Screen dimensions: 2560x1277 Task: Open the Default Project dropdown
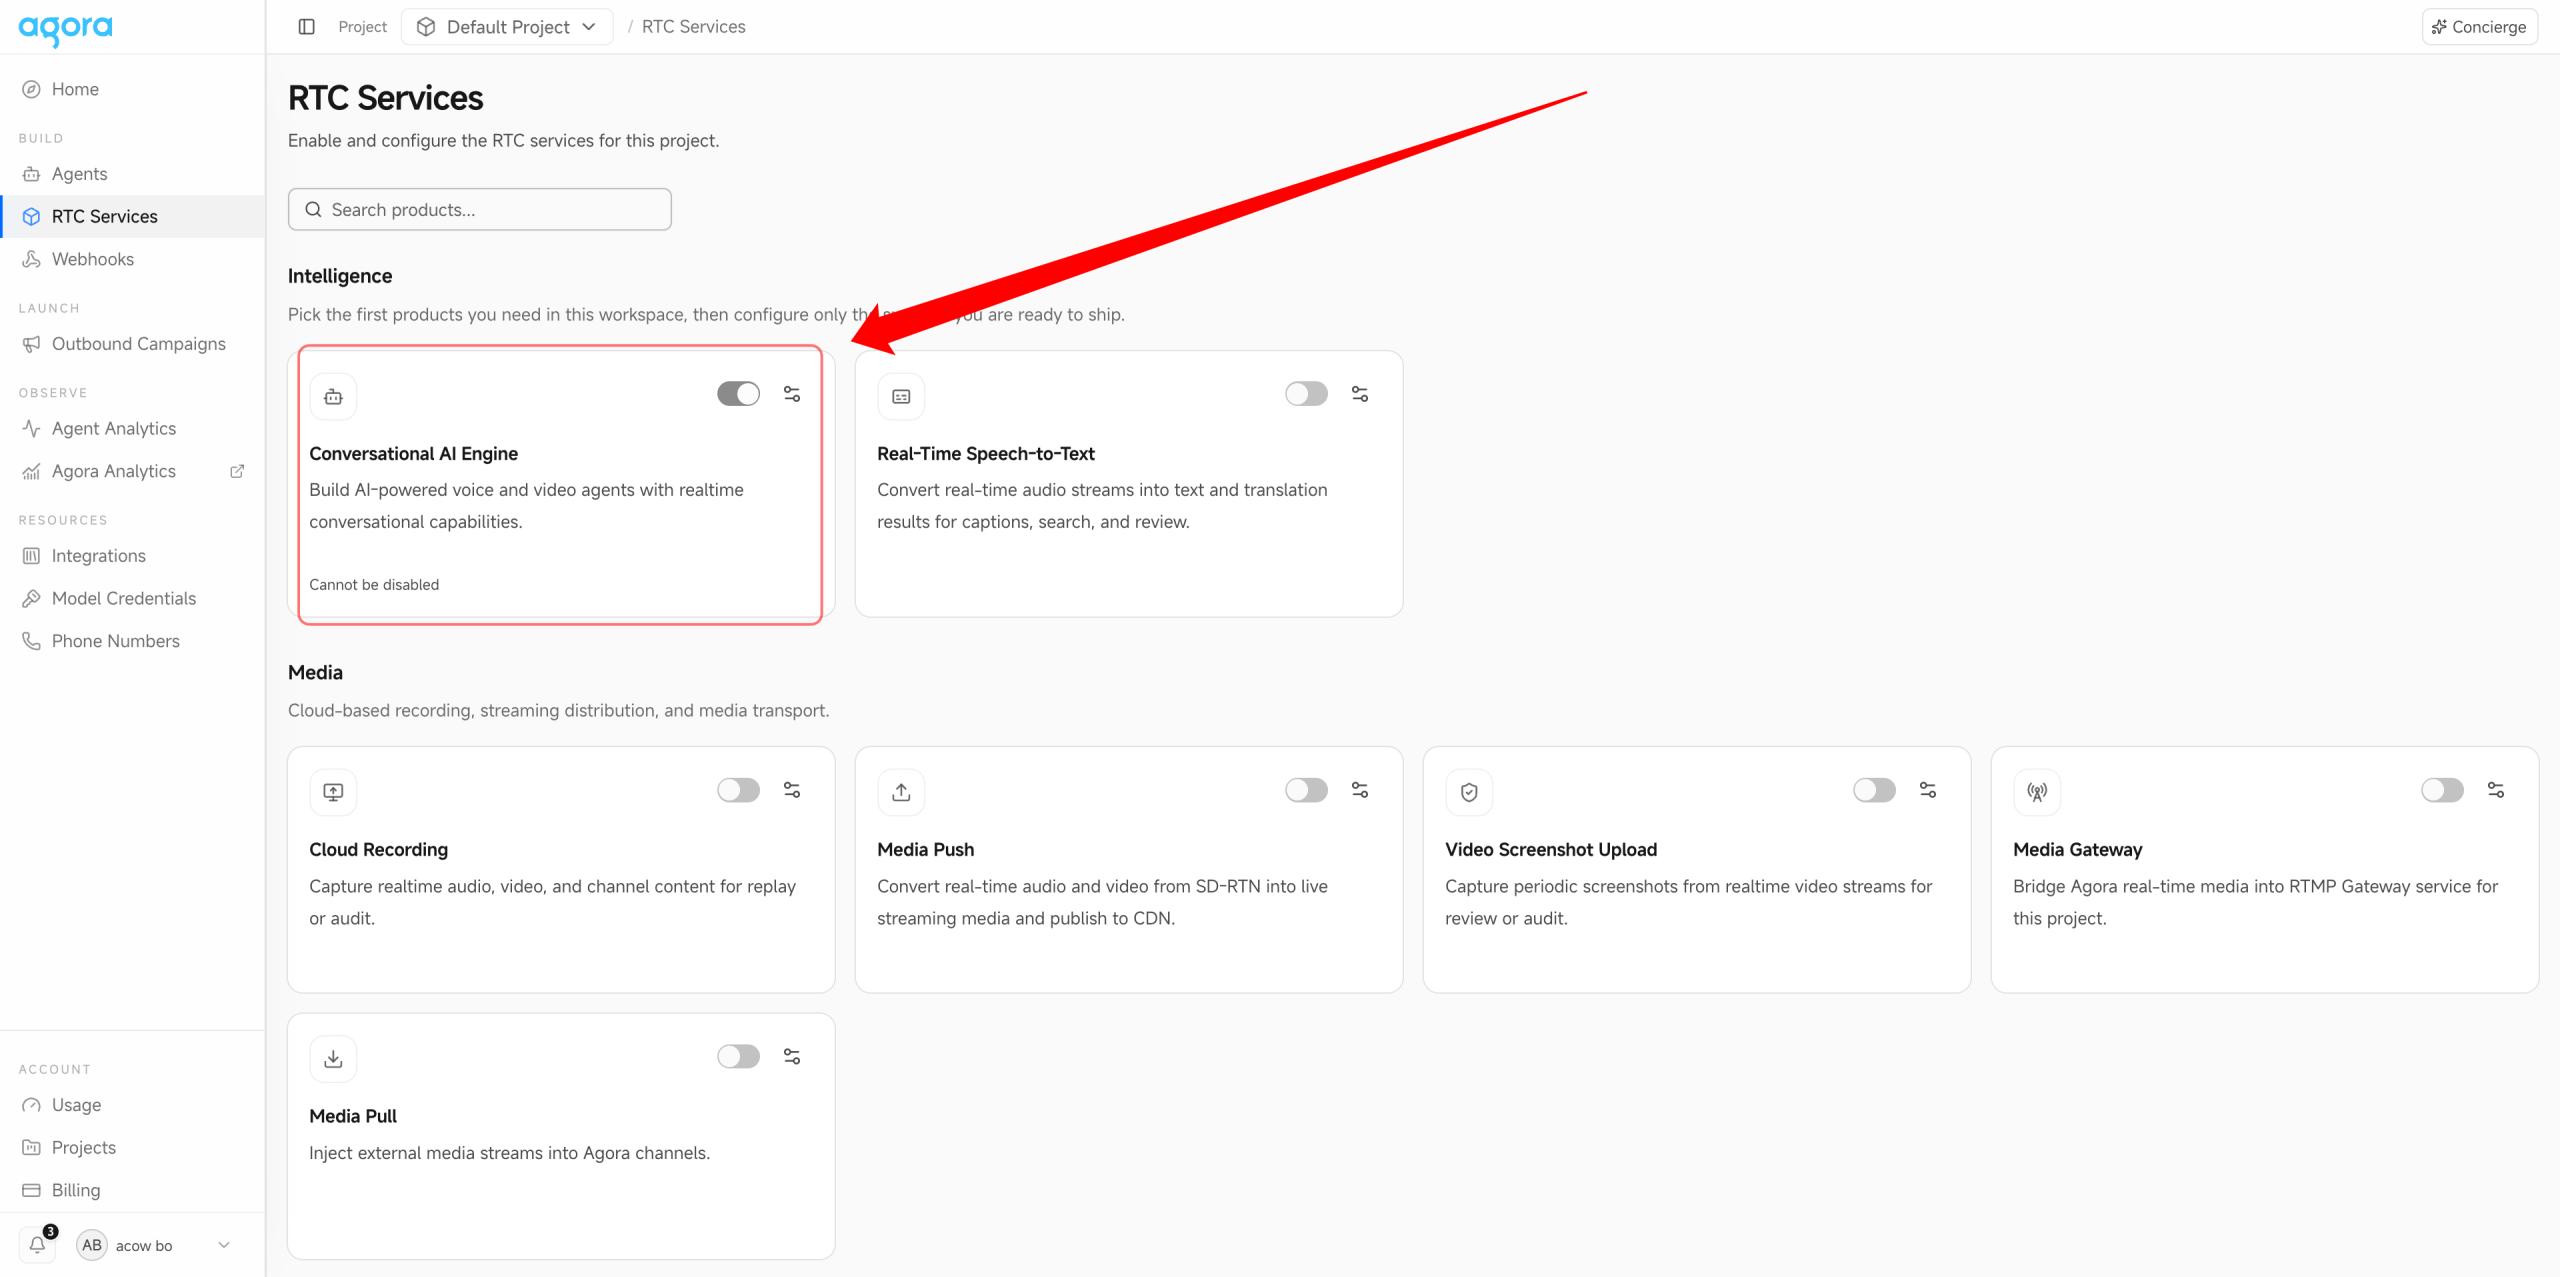click(x=507, y=27)
